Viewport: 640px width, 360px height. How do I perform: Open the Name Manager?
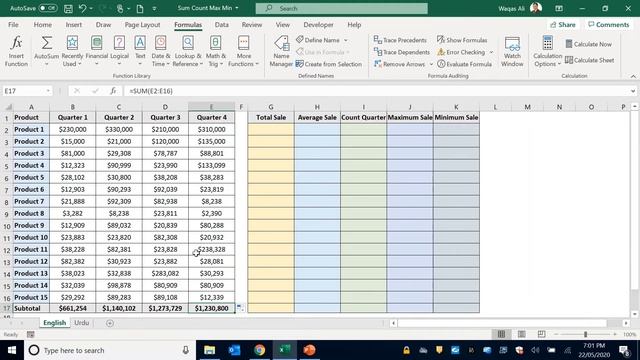coord(281,51)
